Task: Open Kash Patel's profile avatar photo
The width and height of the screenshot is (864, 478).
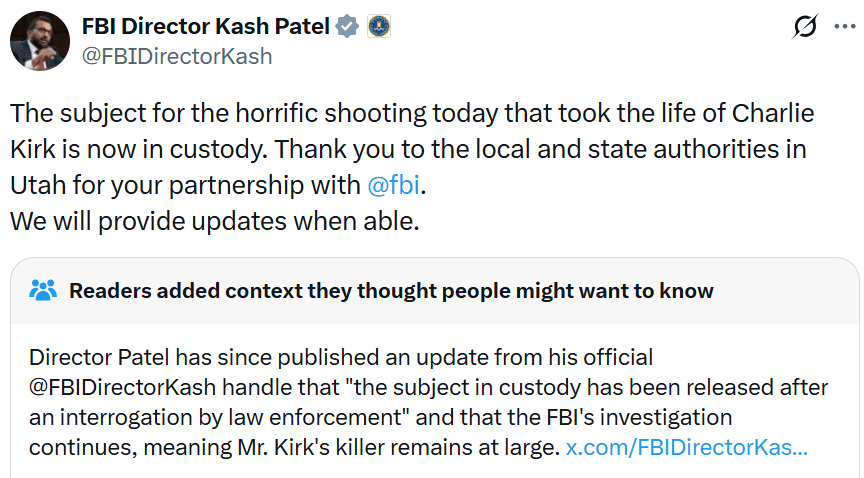Action: [40, 42]
